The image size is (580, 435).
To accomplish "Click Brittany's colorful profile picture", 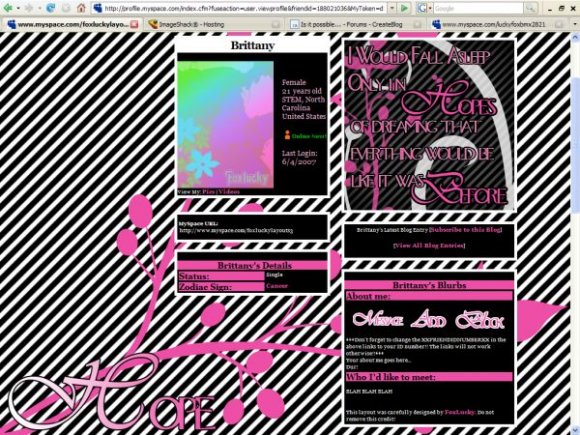I will (x=226, y=125).
